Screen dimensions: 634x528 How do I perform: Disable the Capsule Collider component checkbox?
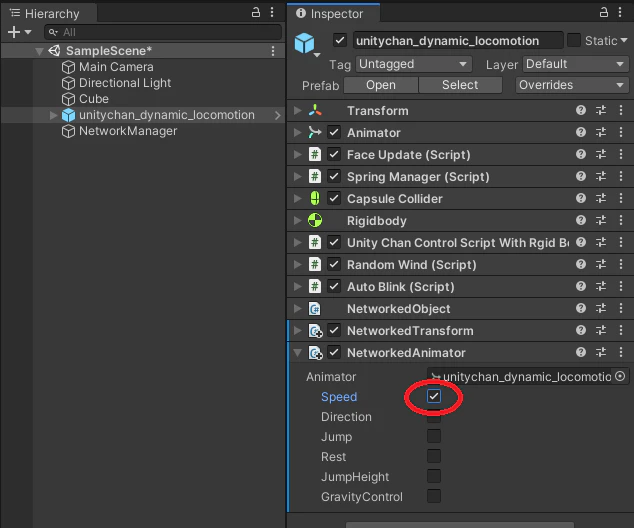click(334, 198)
